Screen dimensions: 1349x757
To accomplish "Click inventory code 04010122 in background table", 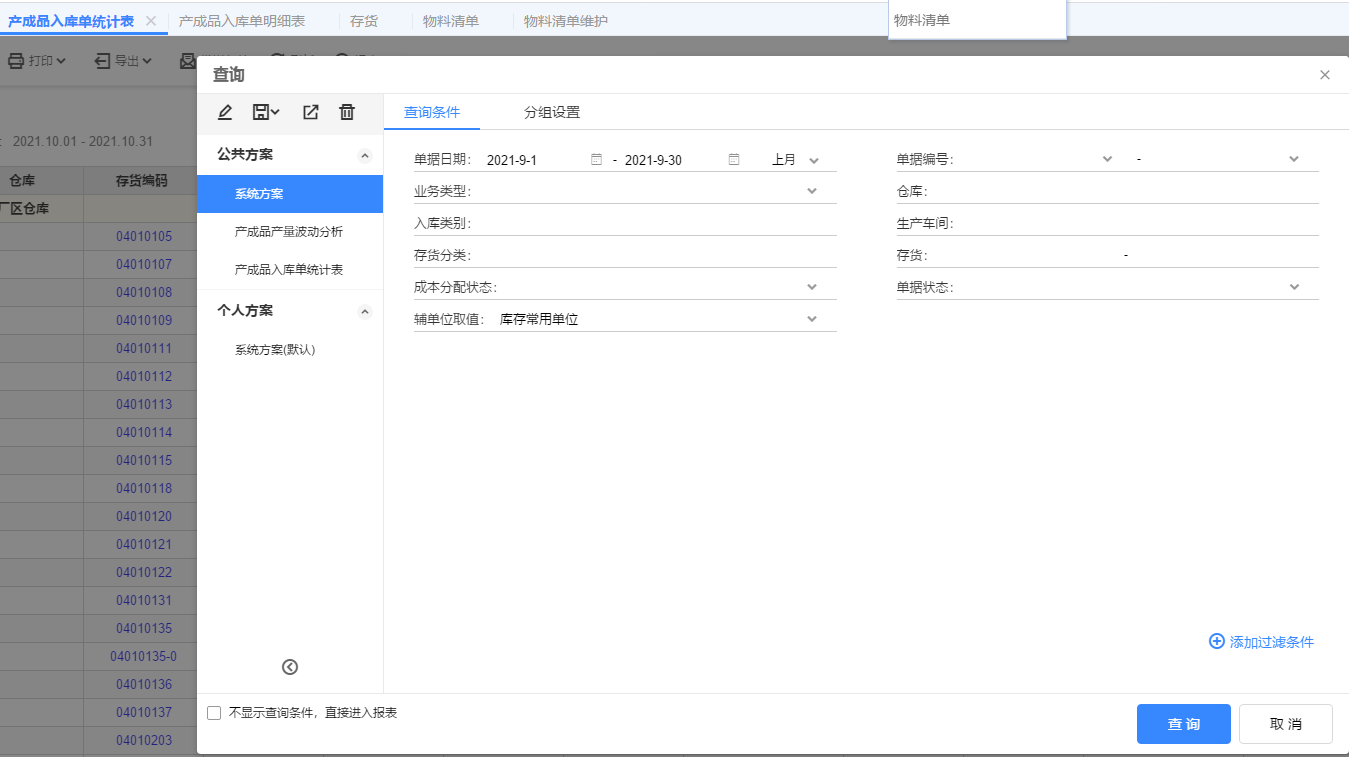I will pyautogui.click(x=144, y=573).
